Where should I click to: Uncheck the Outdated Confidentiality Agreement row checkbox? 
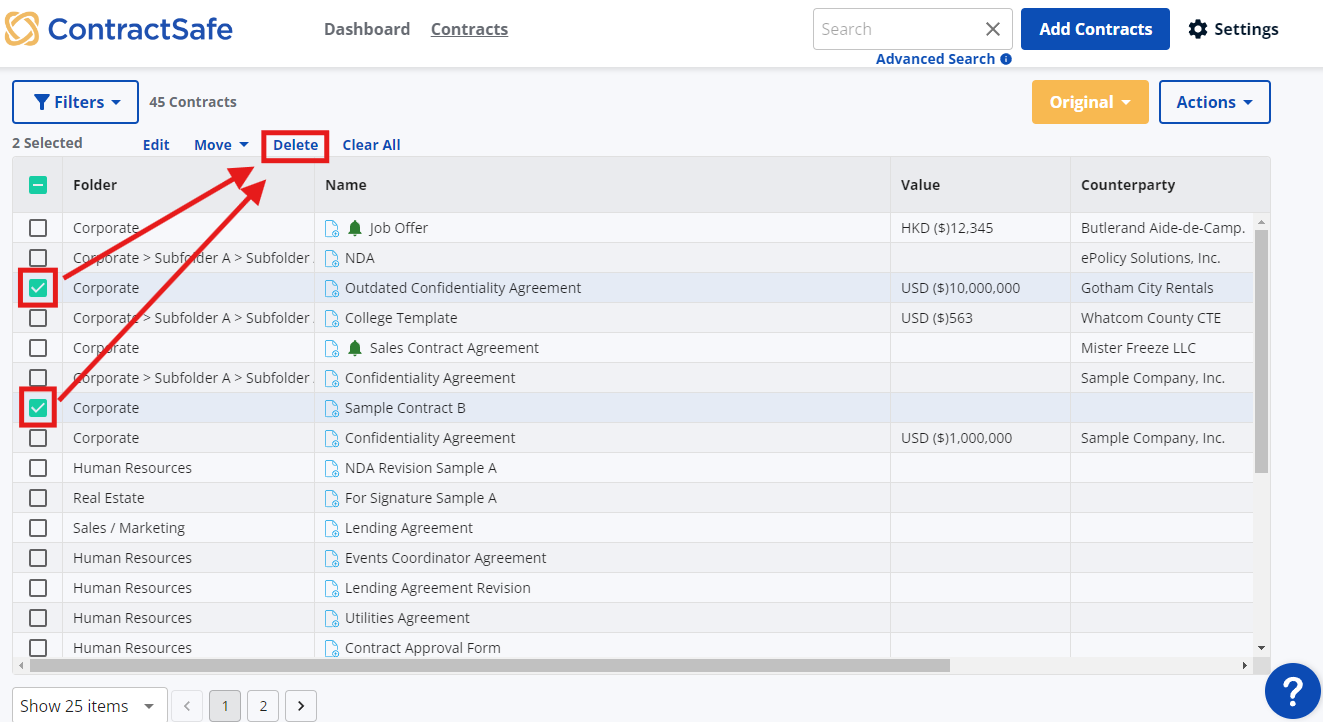click(38, 288)
